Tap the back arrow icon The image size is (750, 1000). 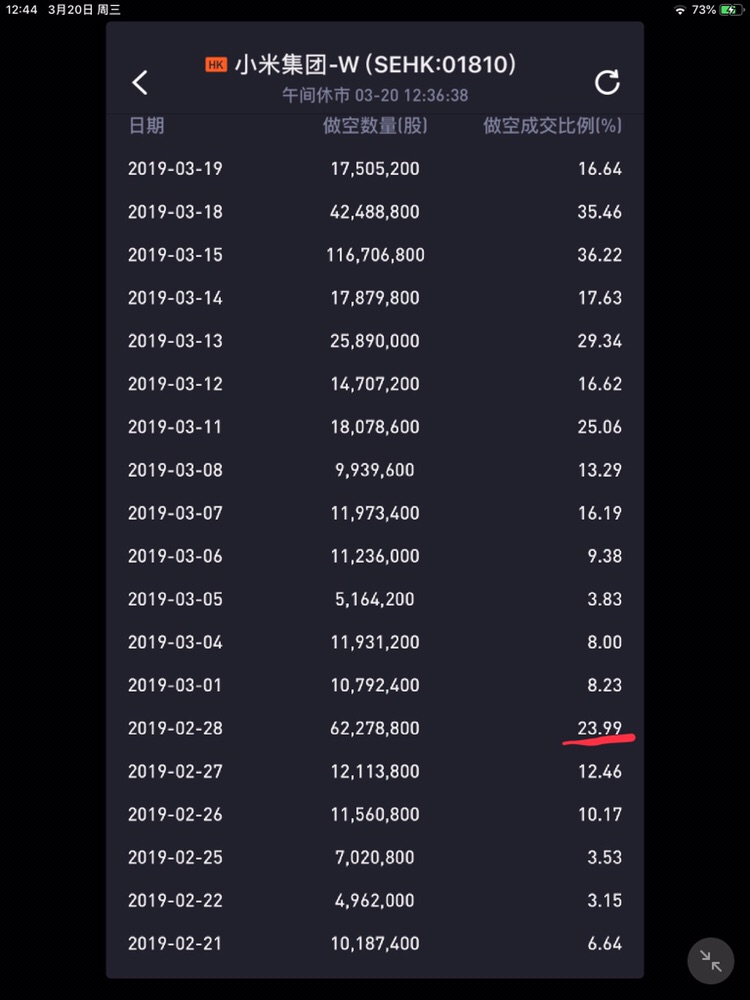pos(140,82)
